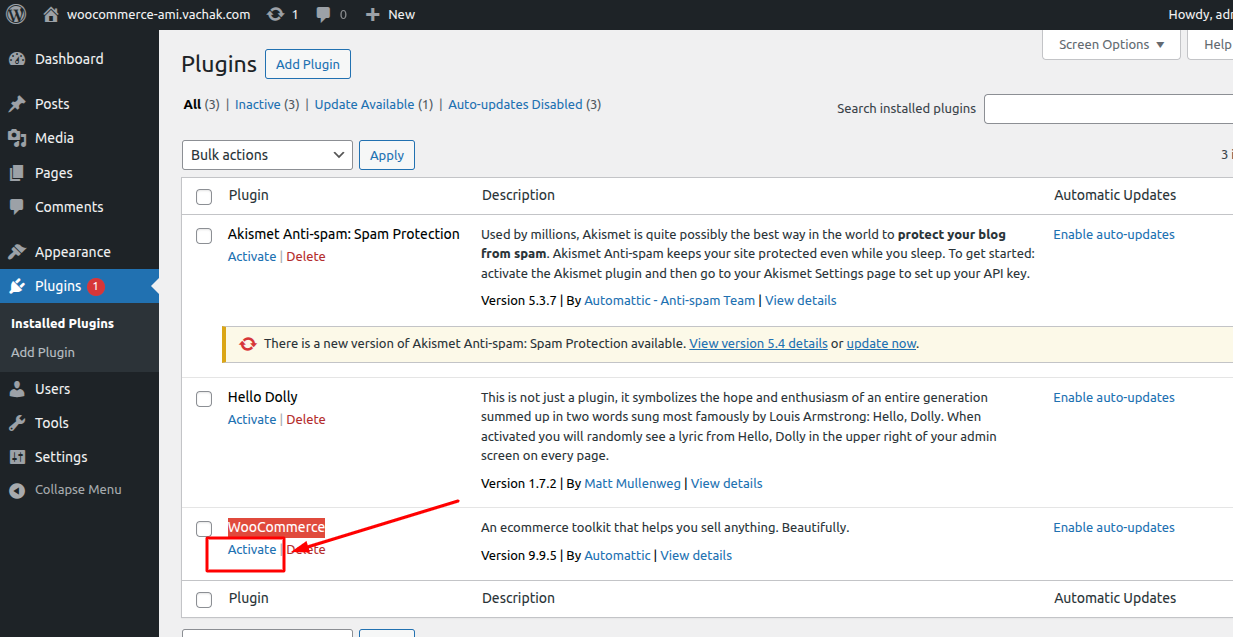
Task: Delete the Hello Dolly plugin
Action: click(x=306, y=419)
